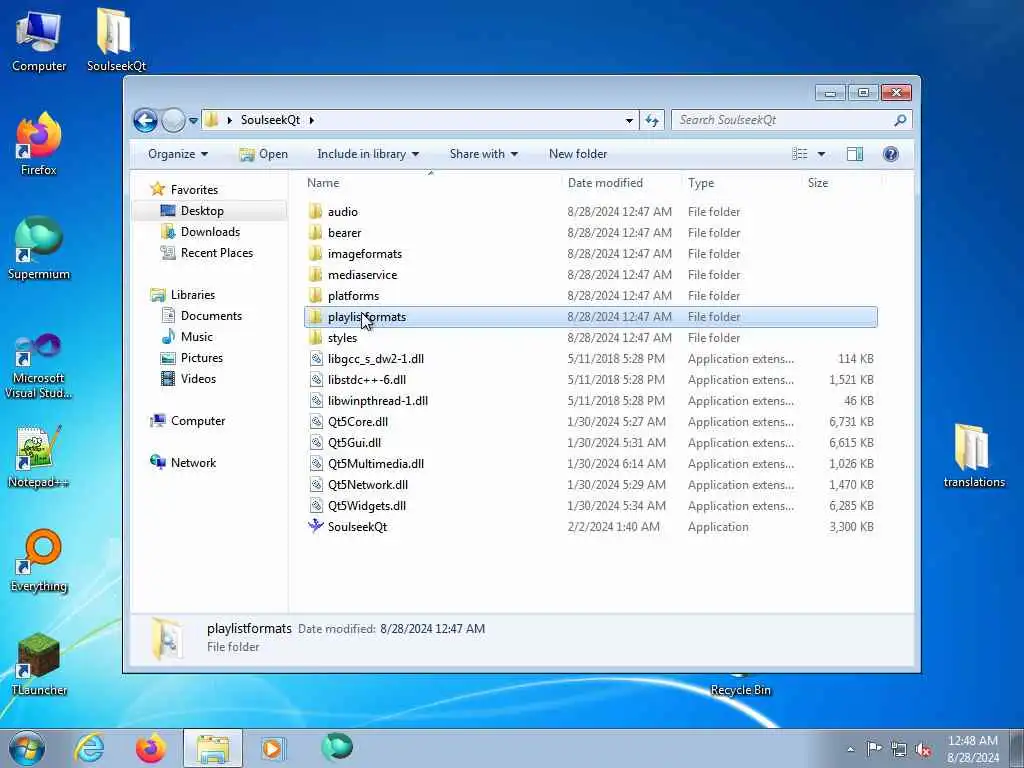
Task: Open Windows Media Player on taskbar
Action: [x=273, y=748]
